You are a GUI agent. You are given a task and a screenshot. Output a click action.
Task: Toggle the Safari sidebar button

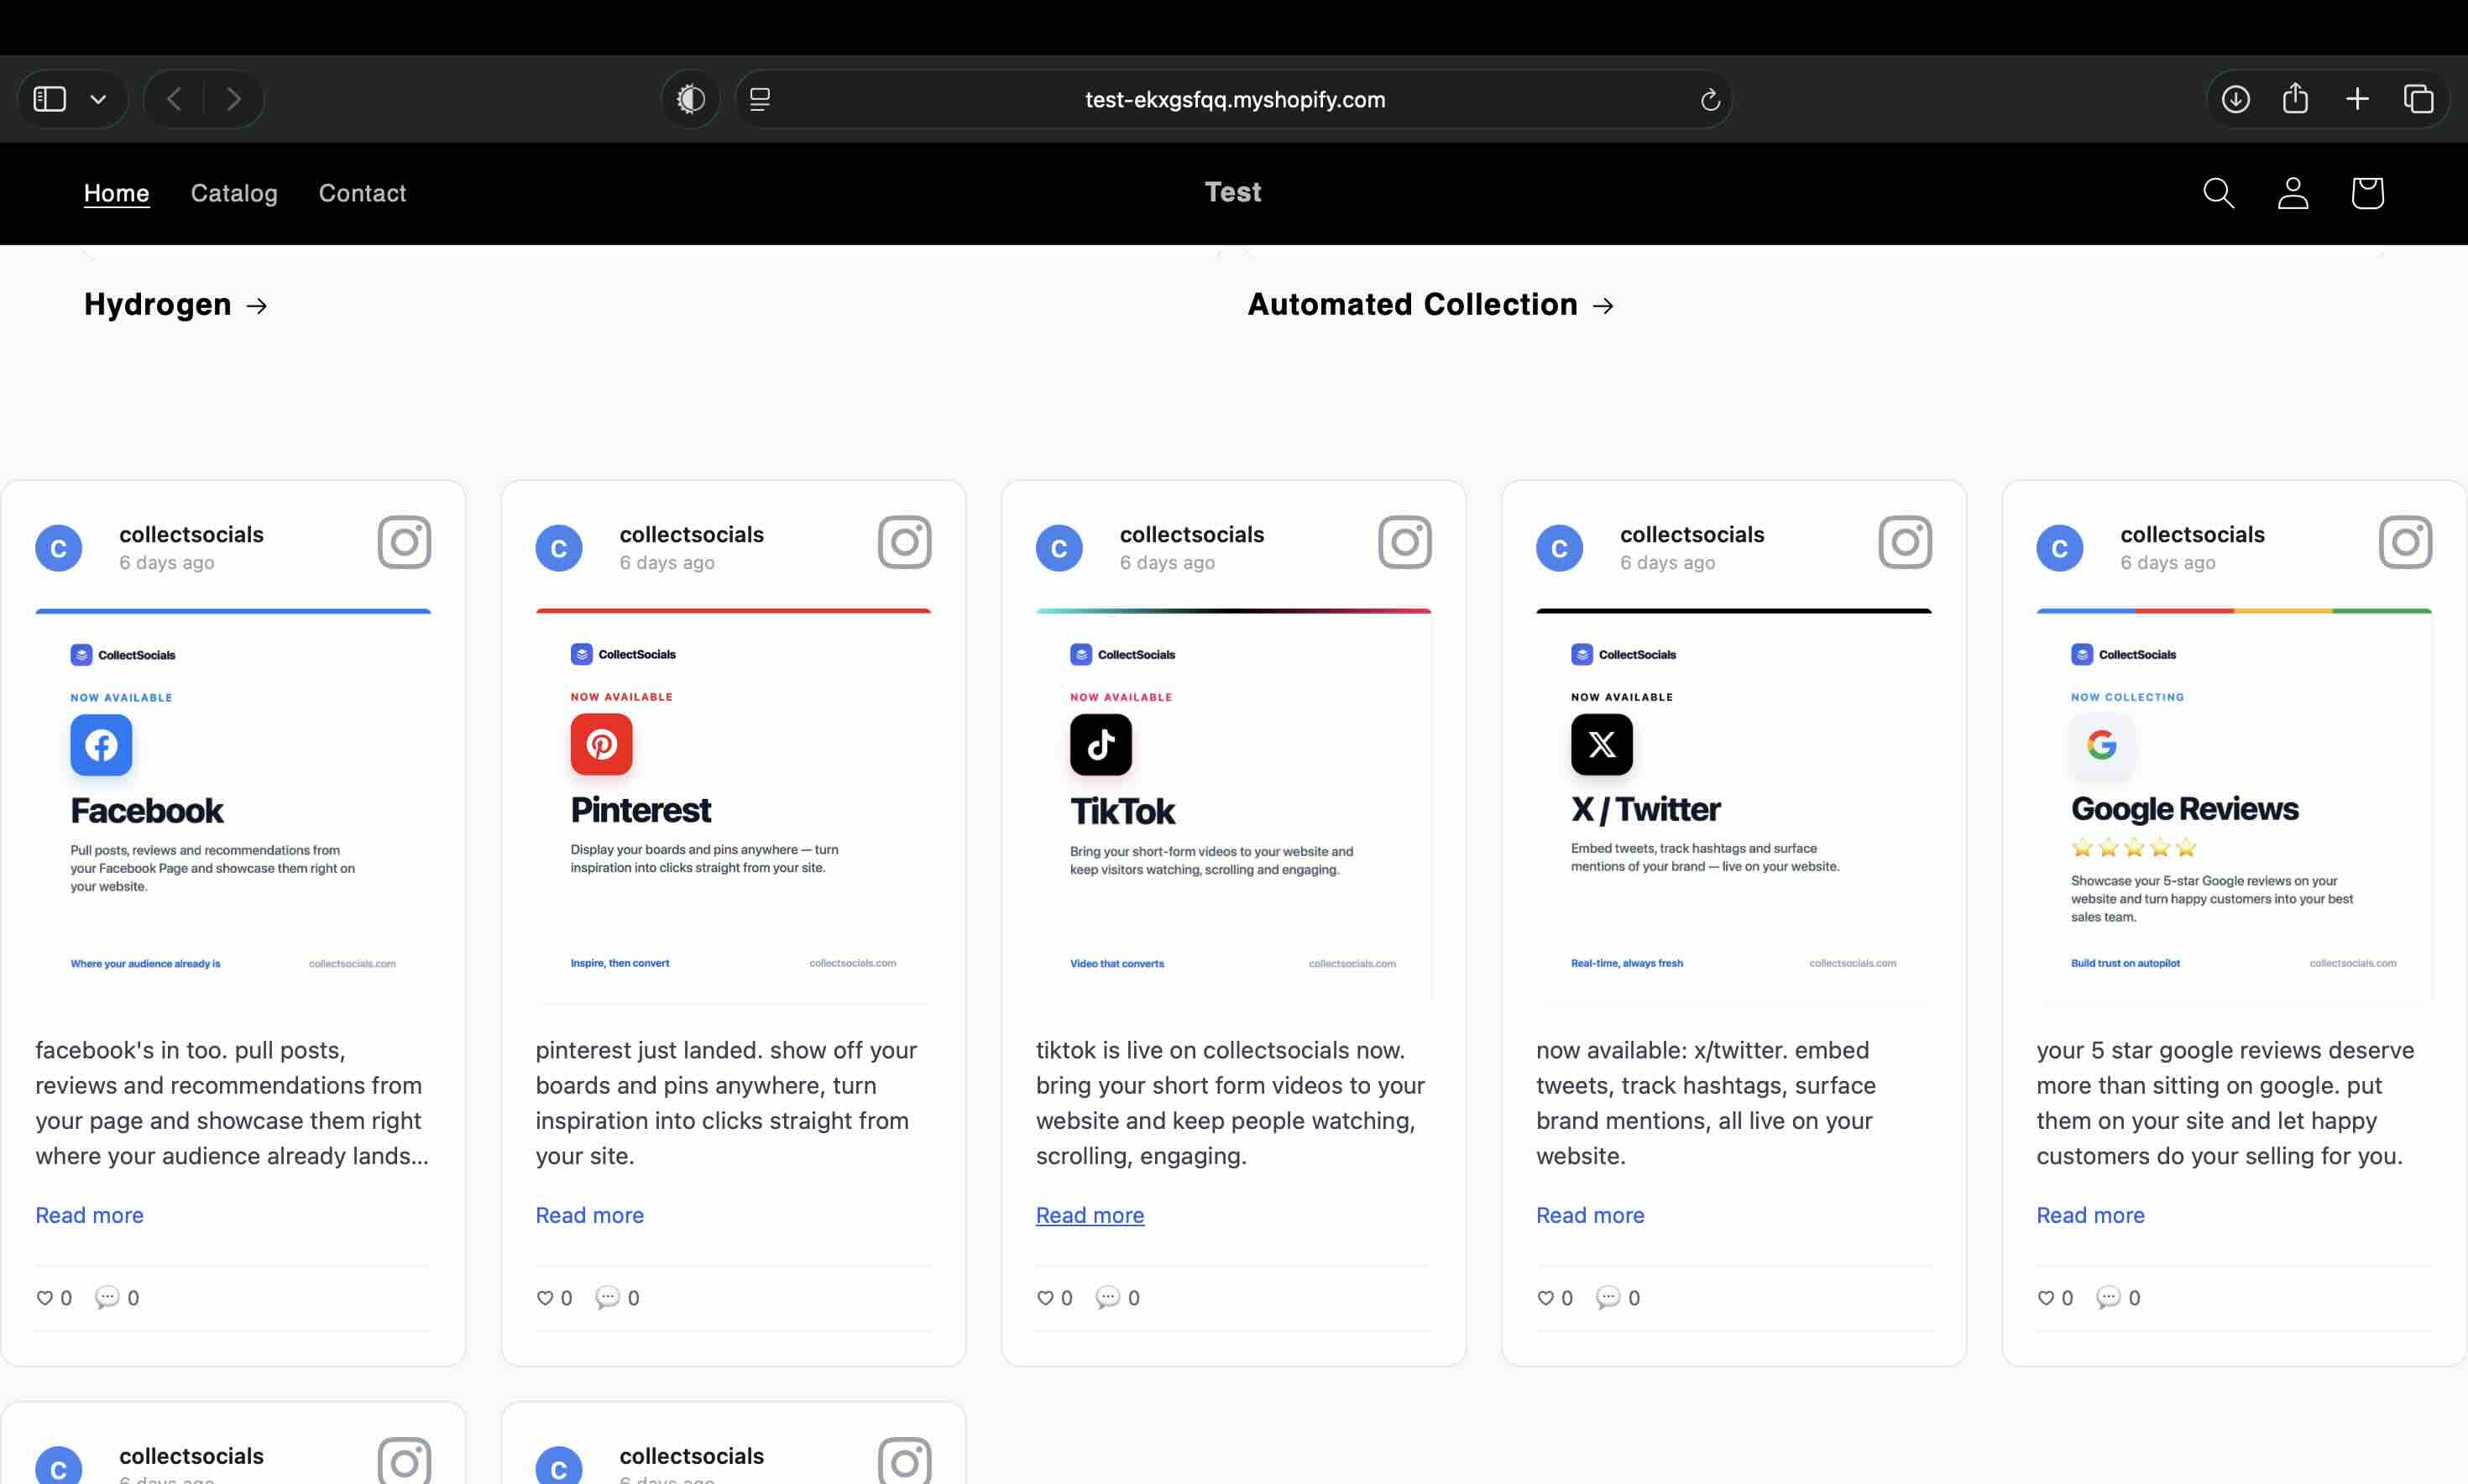pos(50,99)
